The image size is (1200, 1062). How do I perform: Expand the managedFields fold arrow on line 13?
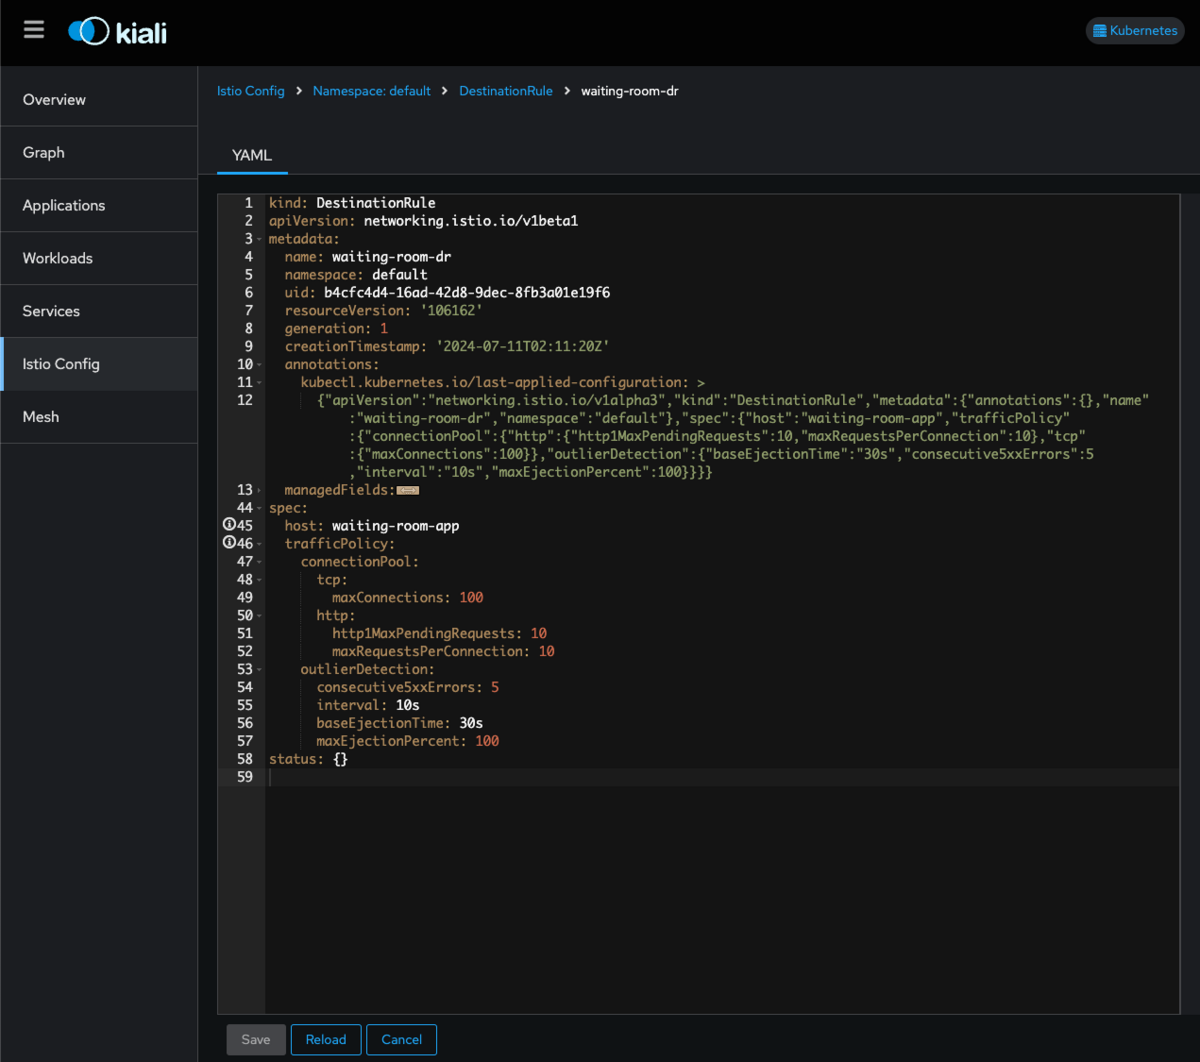coord(260,490)
